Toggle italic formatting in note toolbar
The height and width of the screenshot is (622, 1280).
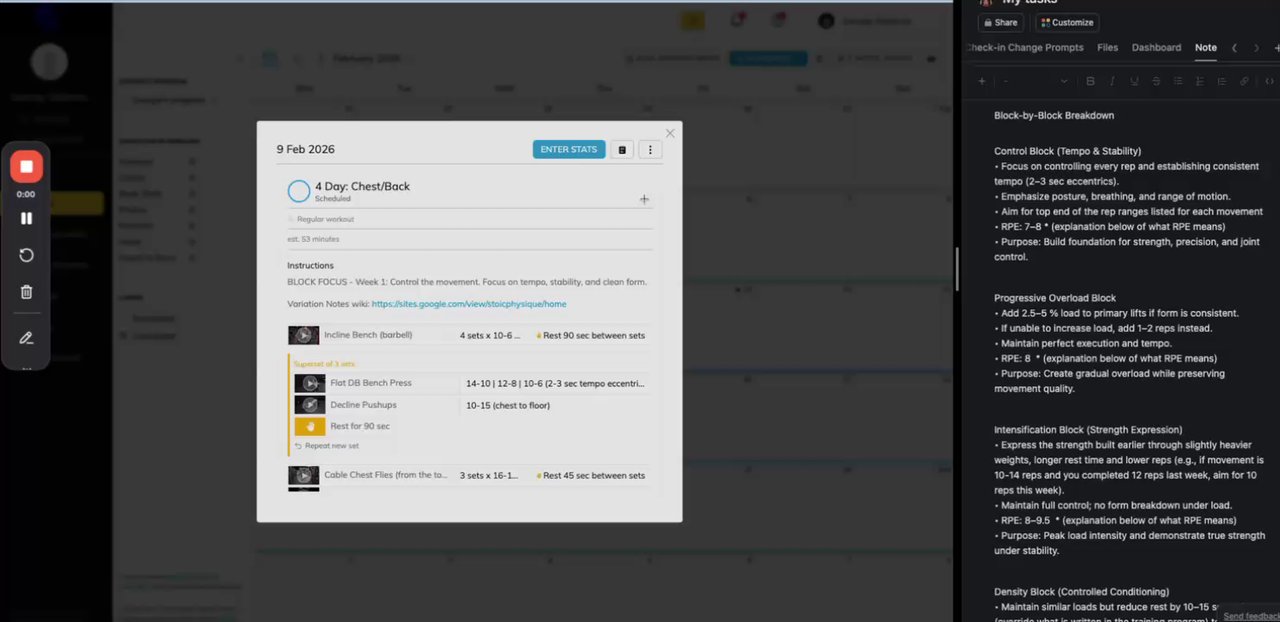[x=1112, y=81]
